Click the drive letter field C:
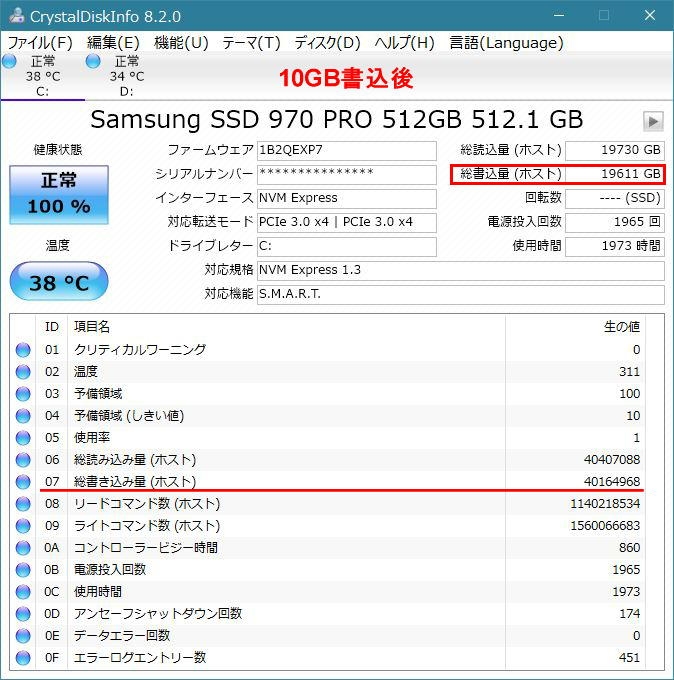 pos(347,247)
